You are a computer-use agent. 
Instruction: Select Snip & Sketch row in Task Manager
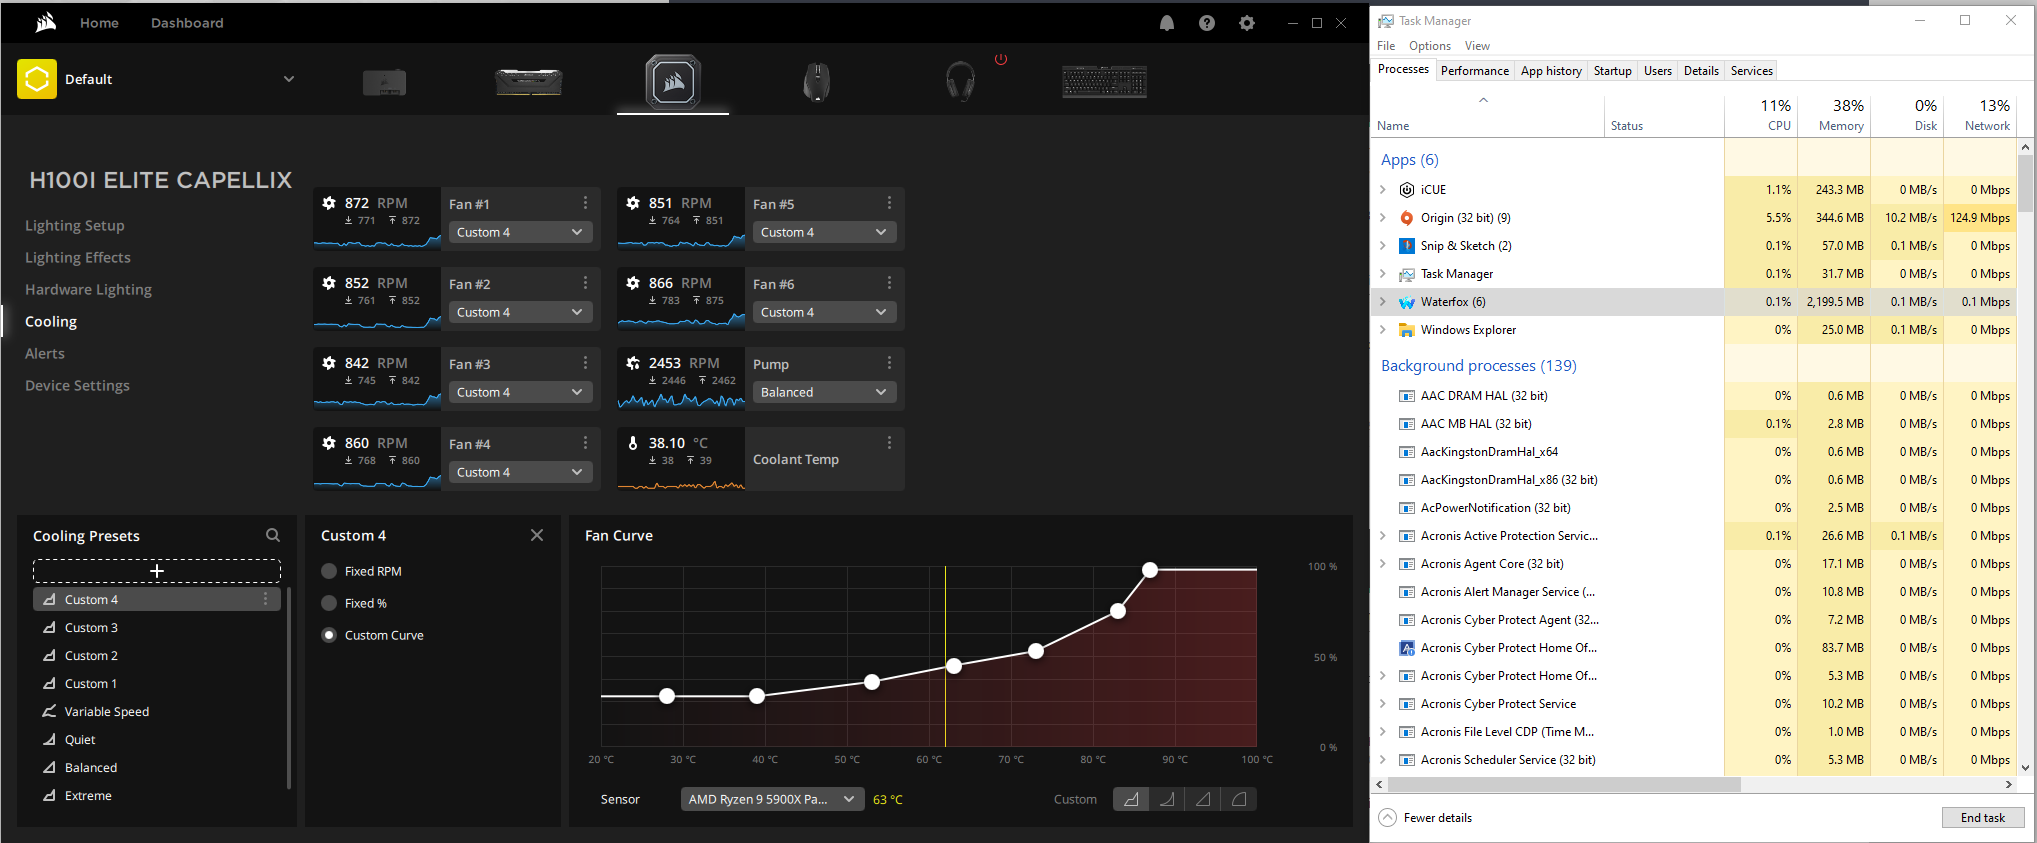tap(1695, 245)
